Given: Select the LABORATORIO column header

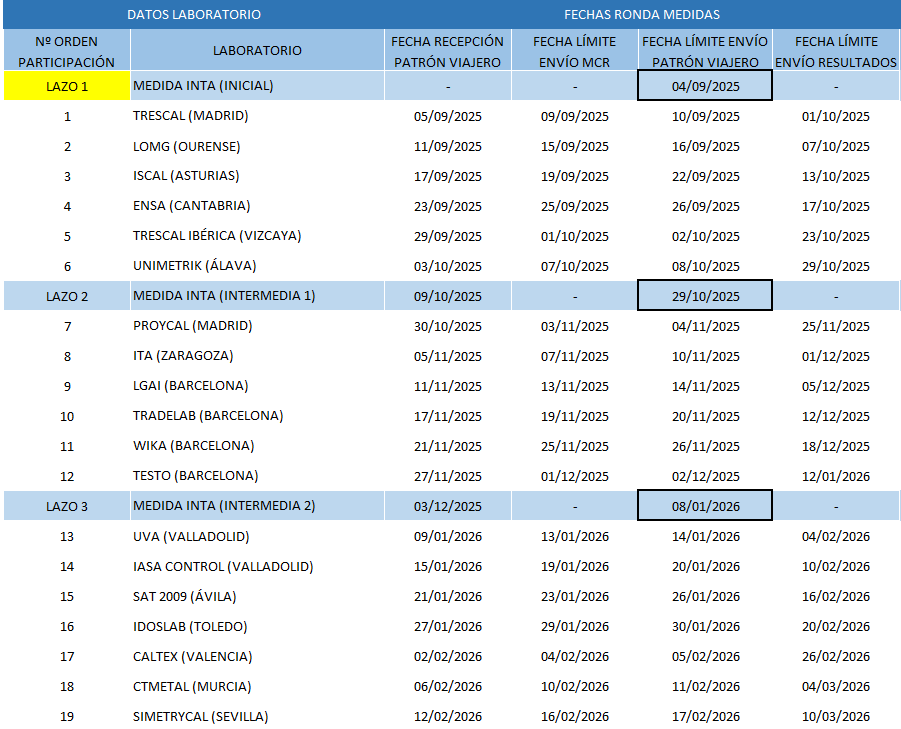Looking at the screenshot, I should (x=257, y=51).
